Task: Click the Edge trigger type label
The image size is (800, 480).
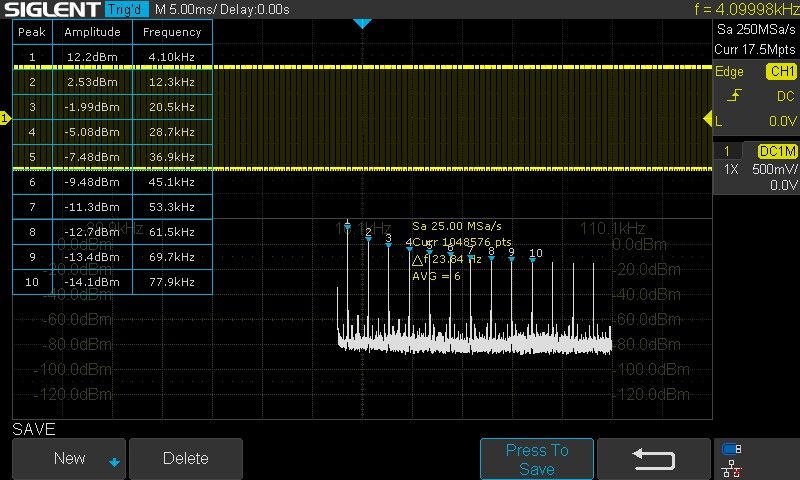Action: [x=729, y=72]
